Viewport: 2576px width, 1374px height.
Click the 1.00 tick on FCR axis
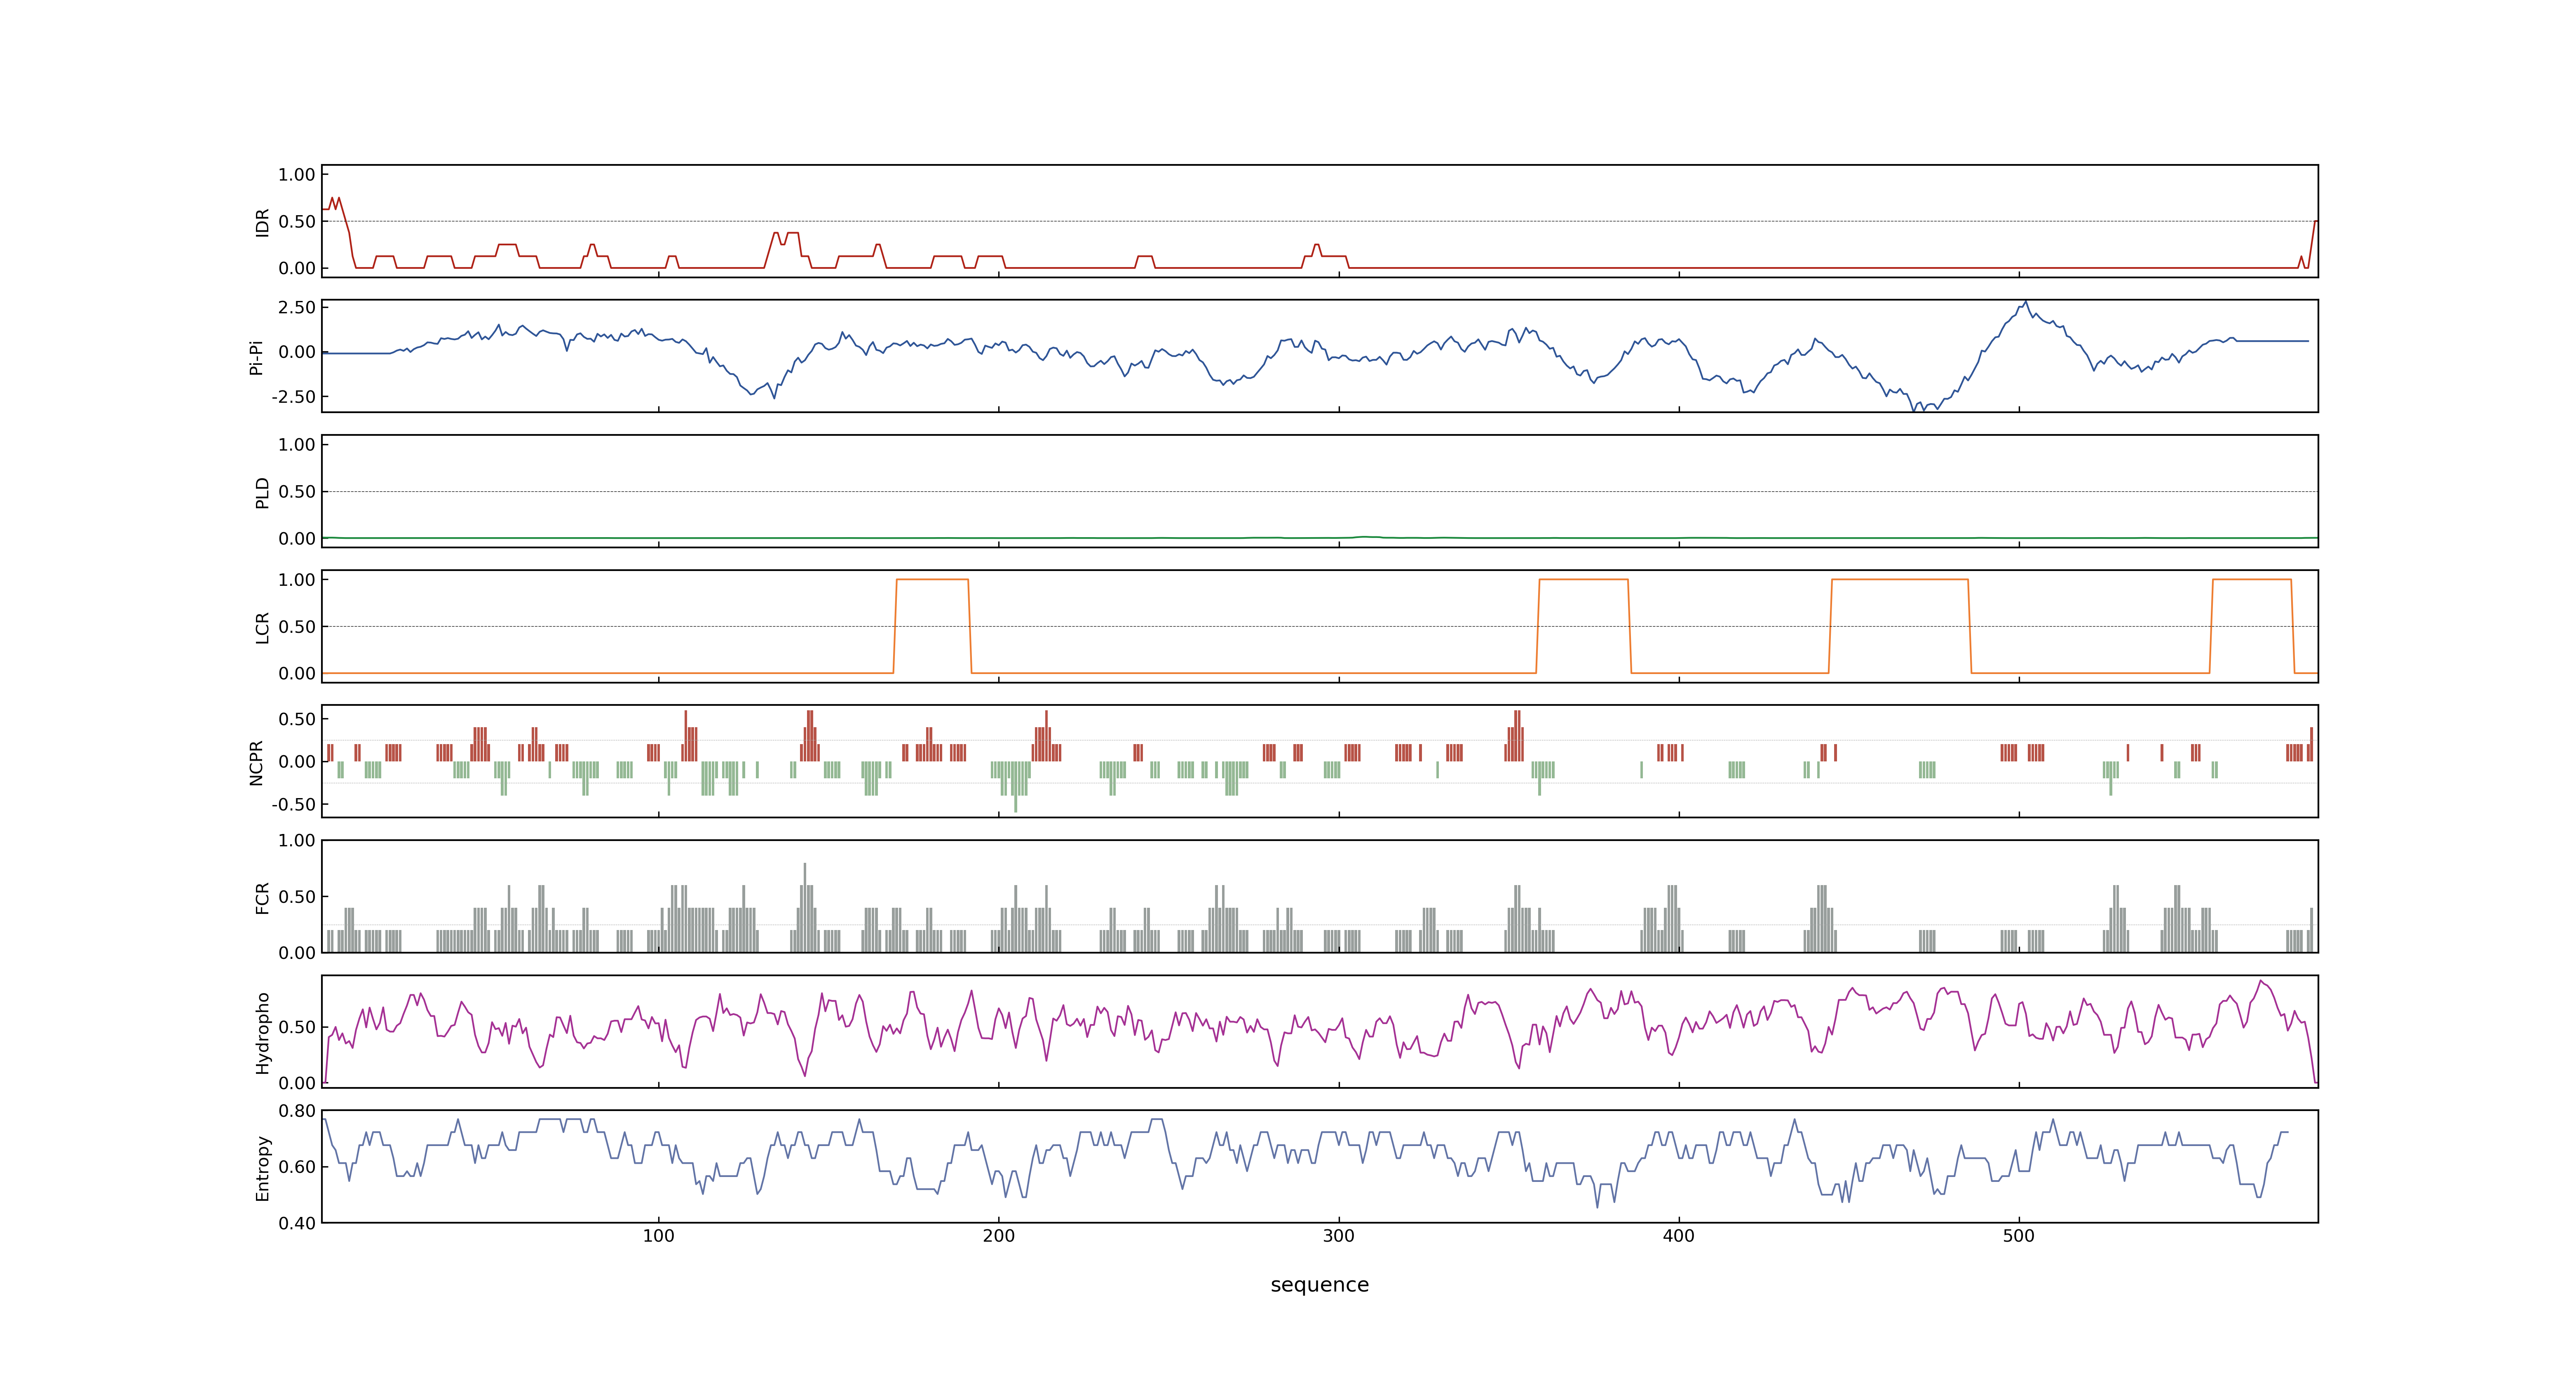coord(297,840)
